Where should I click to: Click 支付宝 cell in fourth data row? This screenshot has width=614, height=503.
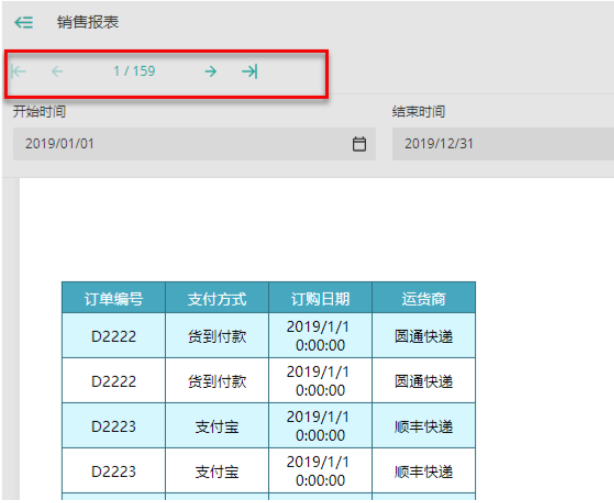tap(217, 471)
